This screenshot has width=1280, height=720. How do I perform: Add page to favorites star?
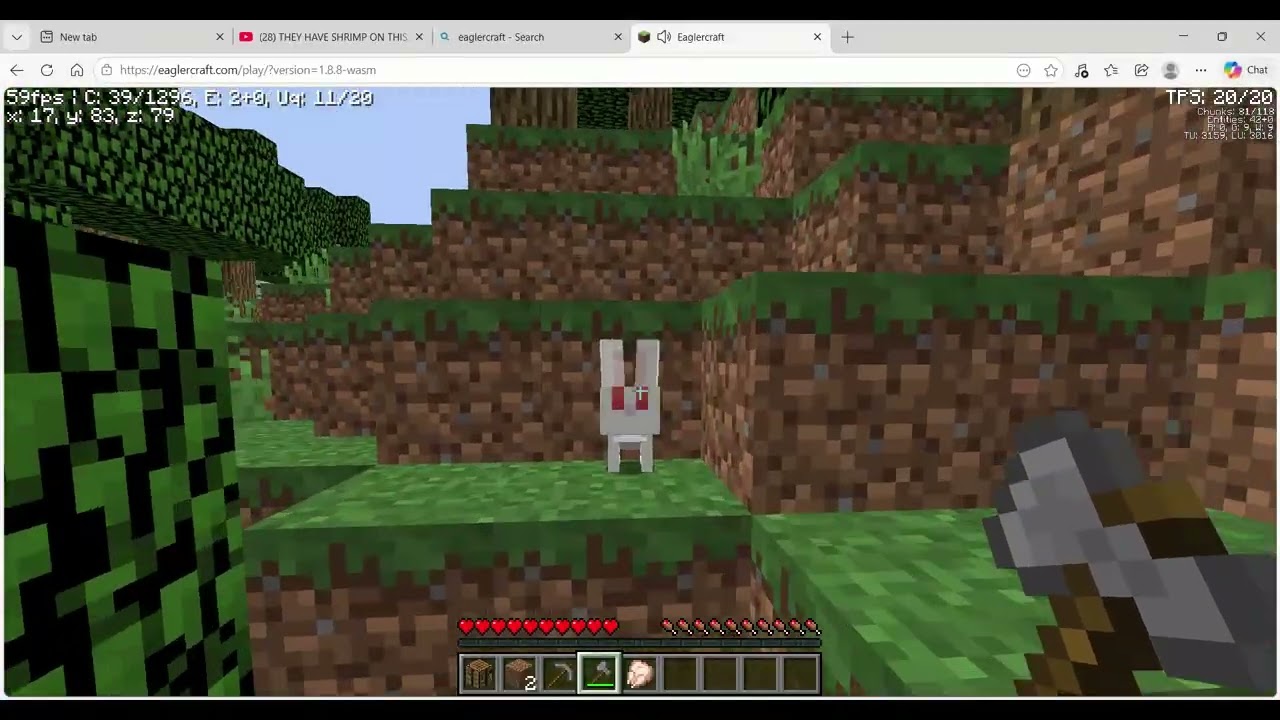(x=1051, y=70)
